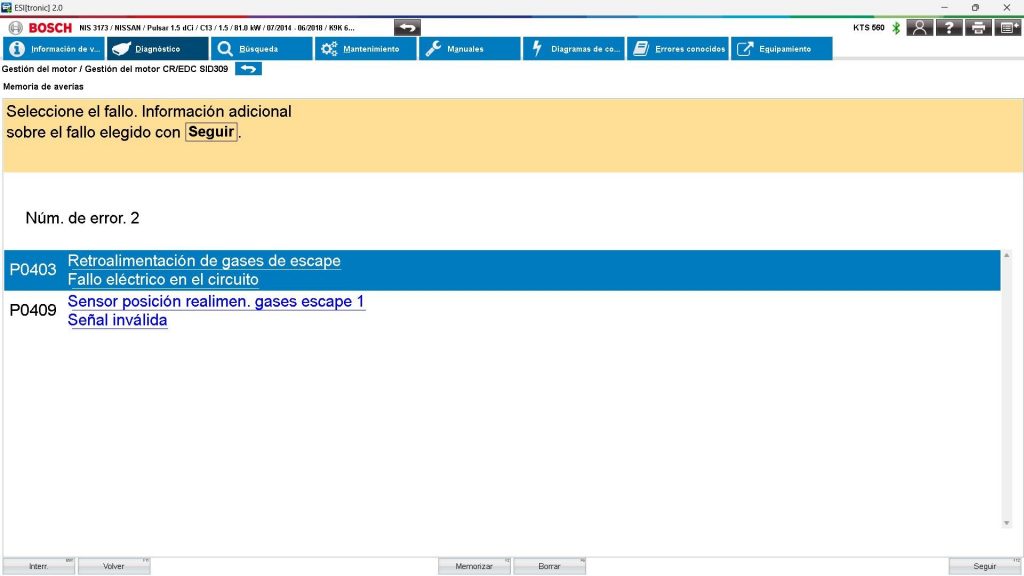Switch to the Manuales tab
This screenshot has width=1024, height=576.
coord(470,48)
